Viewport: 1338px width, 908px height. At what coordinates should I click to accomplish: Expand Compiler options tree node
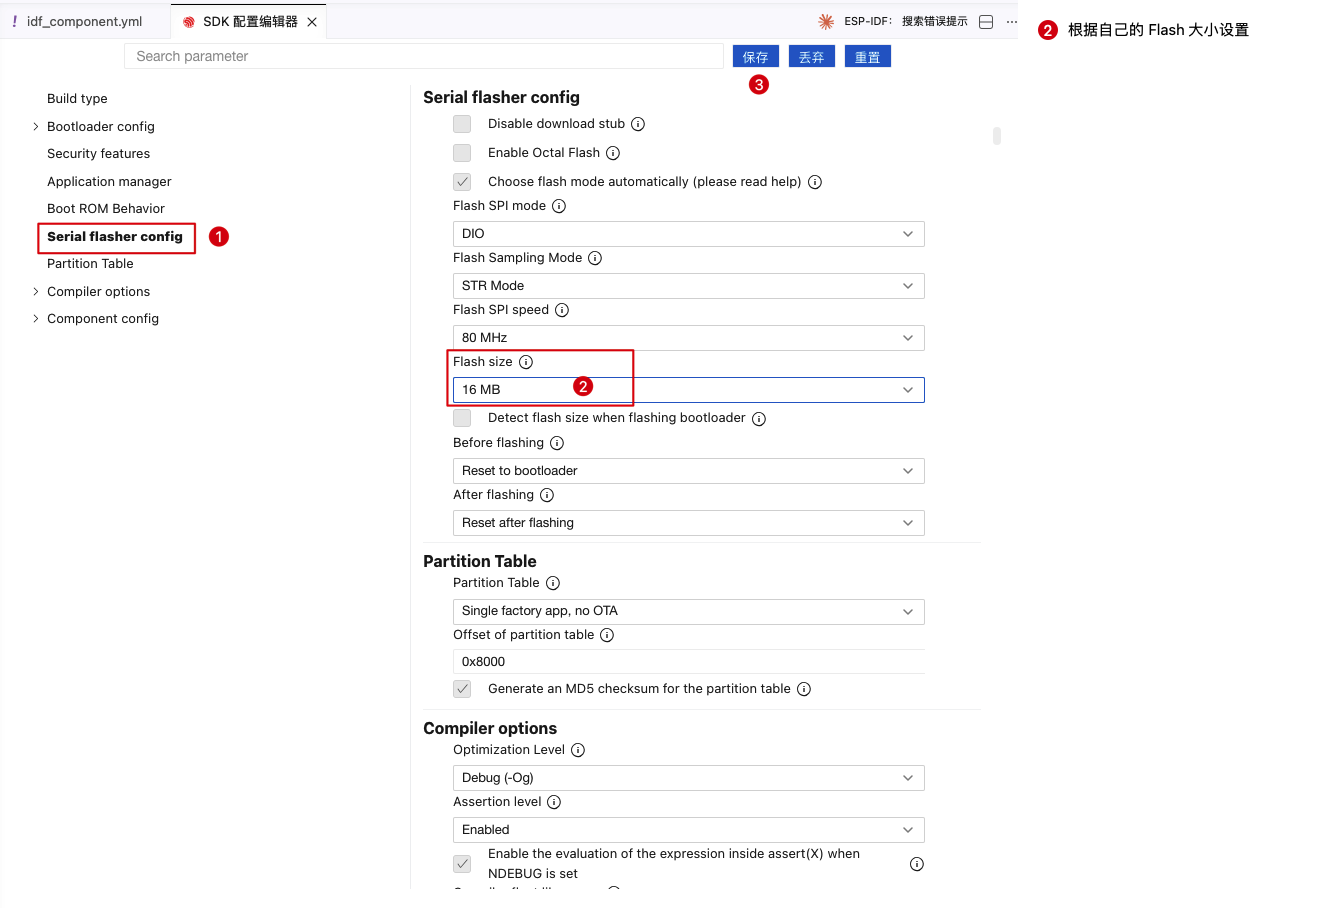pyautogui.click(x=36, y=292)
